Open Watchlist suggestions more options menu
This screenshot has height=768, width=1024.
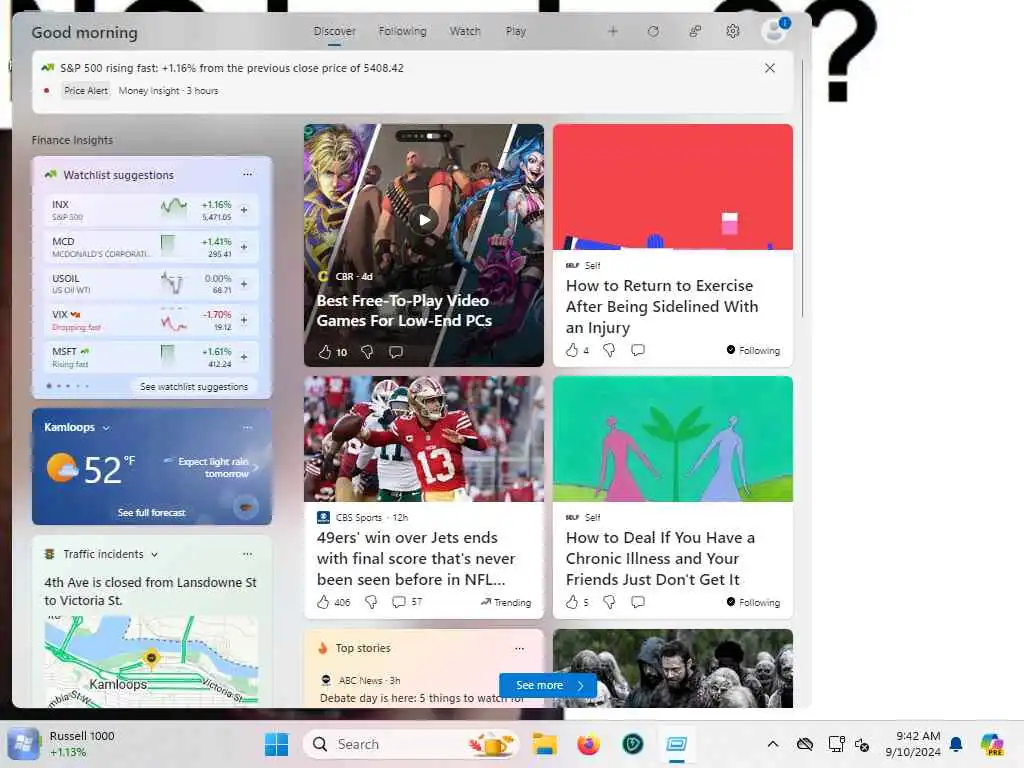[x=248, y=174]
